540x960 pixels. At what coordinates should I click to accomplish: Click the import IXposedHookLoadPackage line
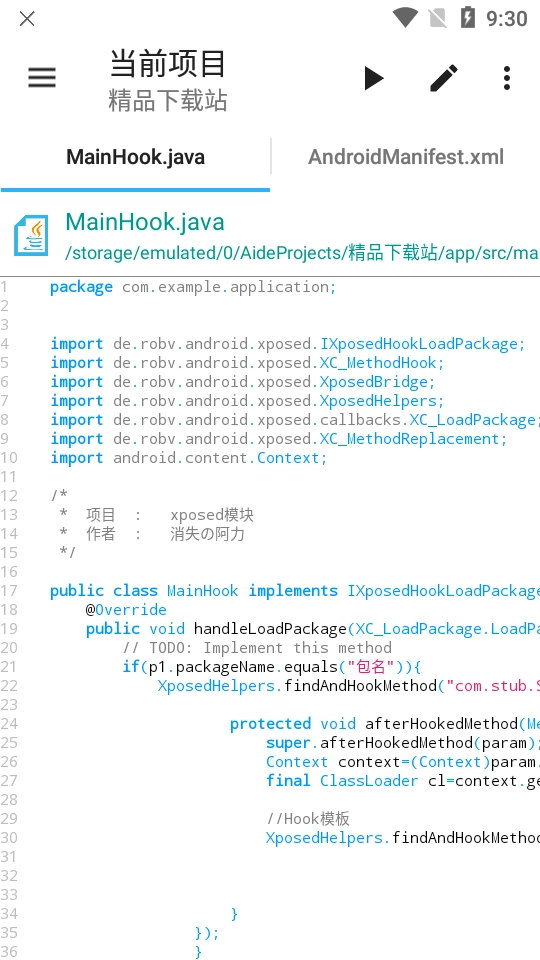coord(288,344)
